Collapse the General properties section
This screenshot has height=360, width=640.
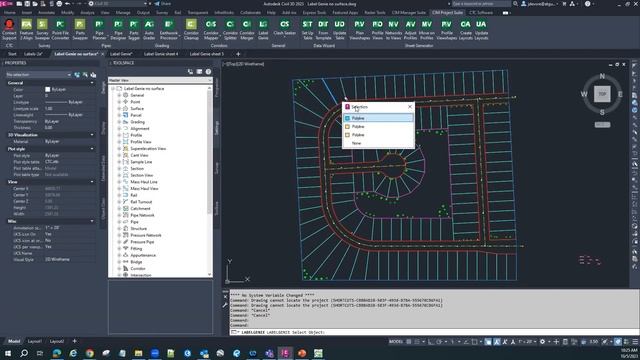pos(92,83)
